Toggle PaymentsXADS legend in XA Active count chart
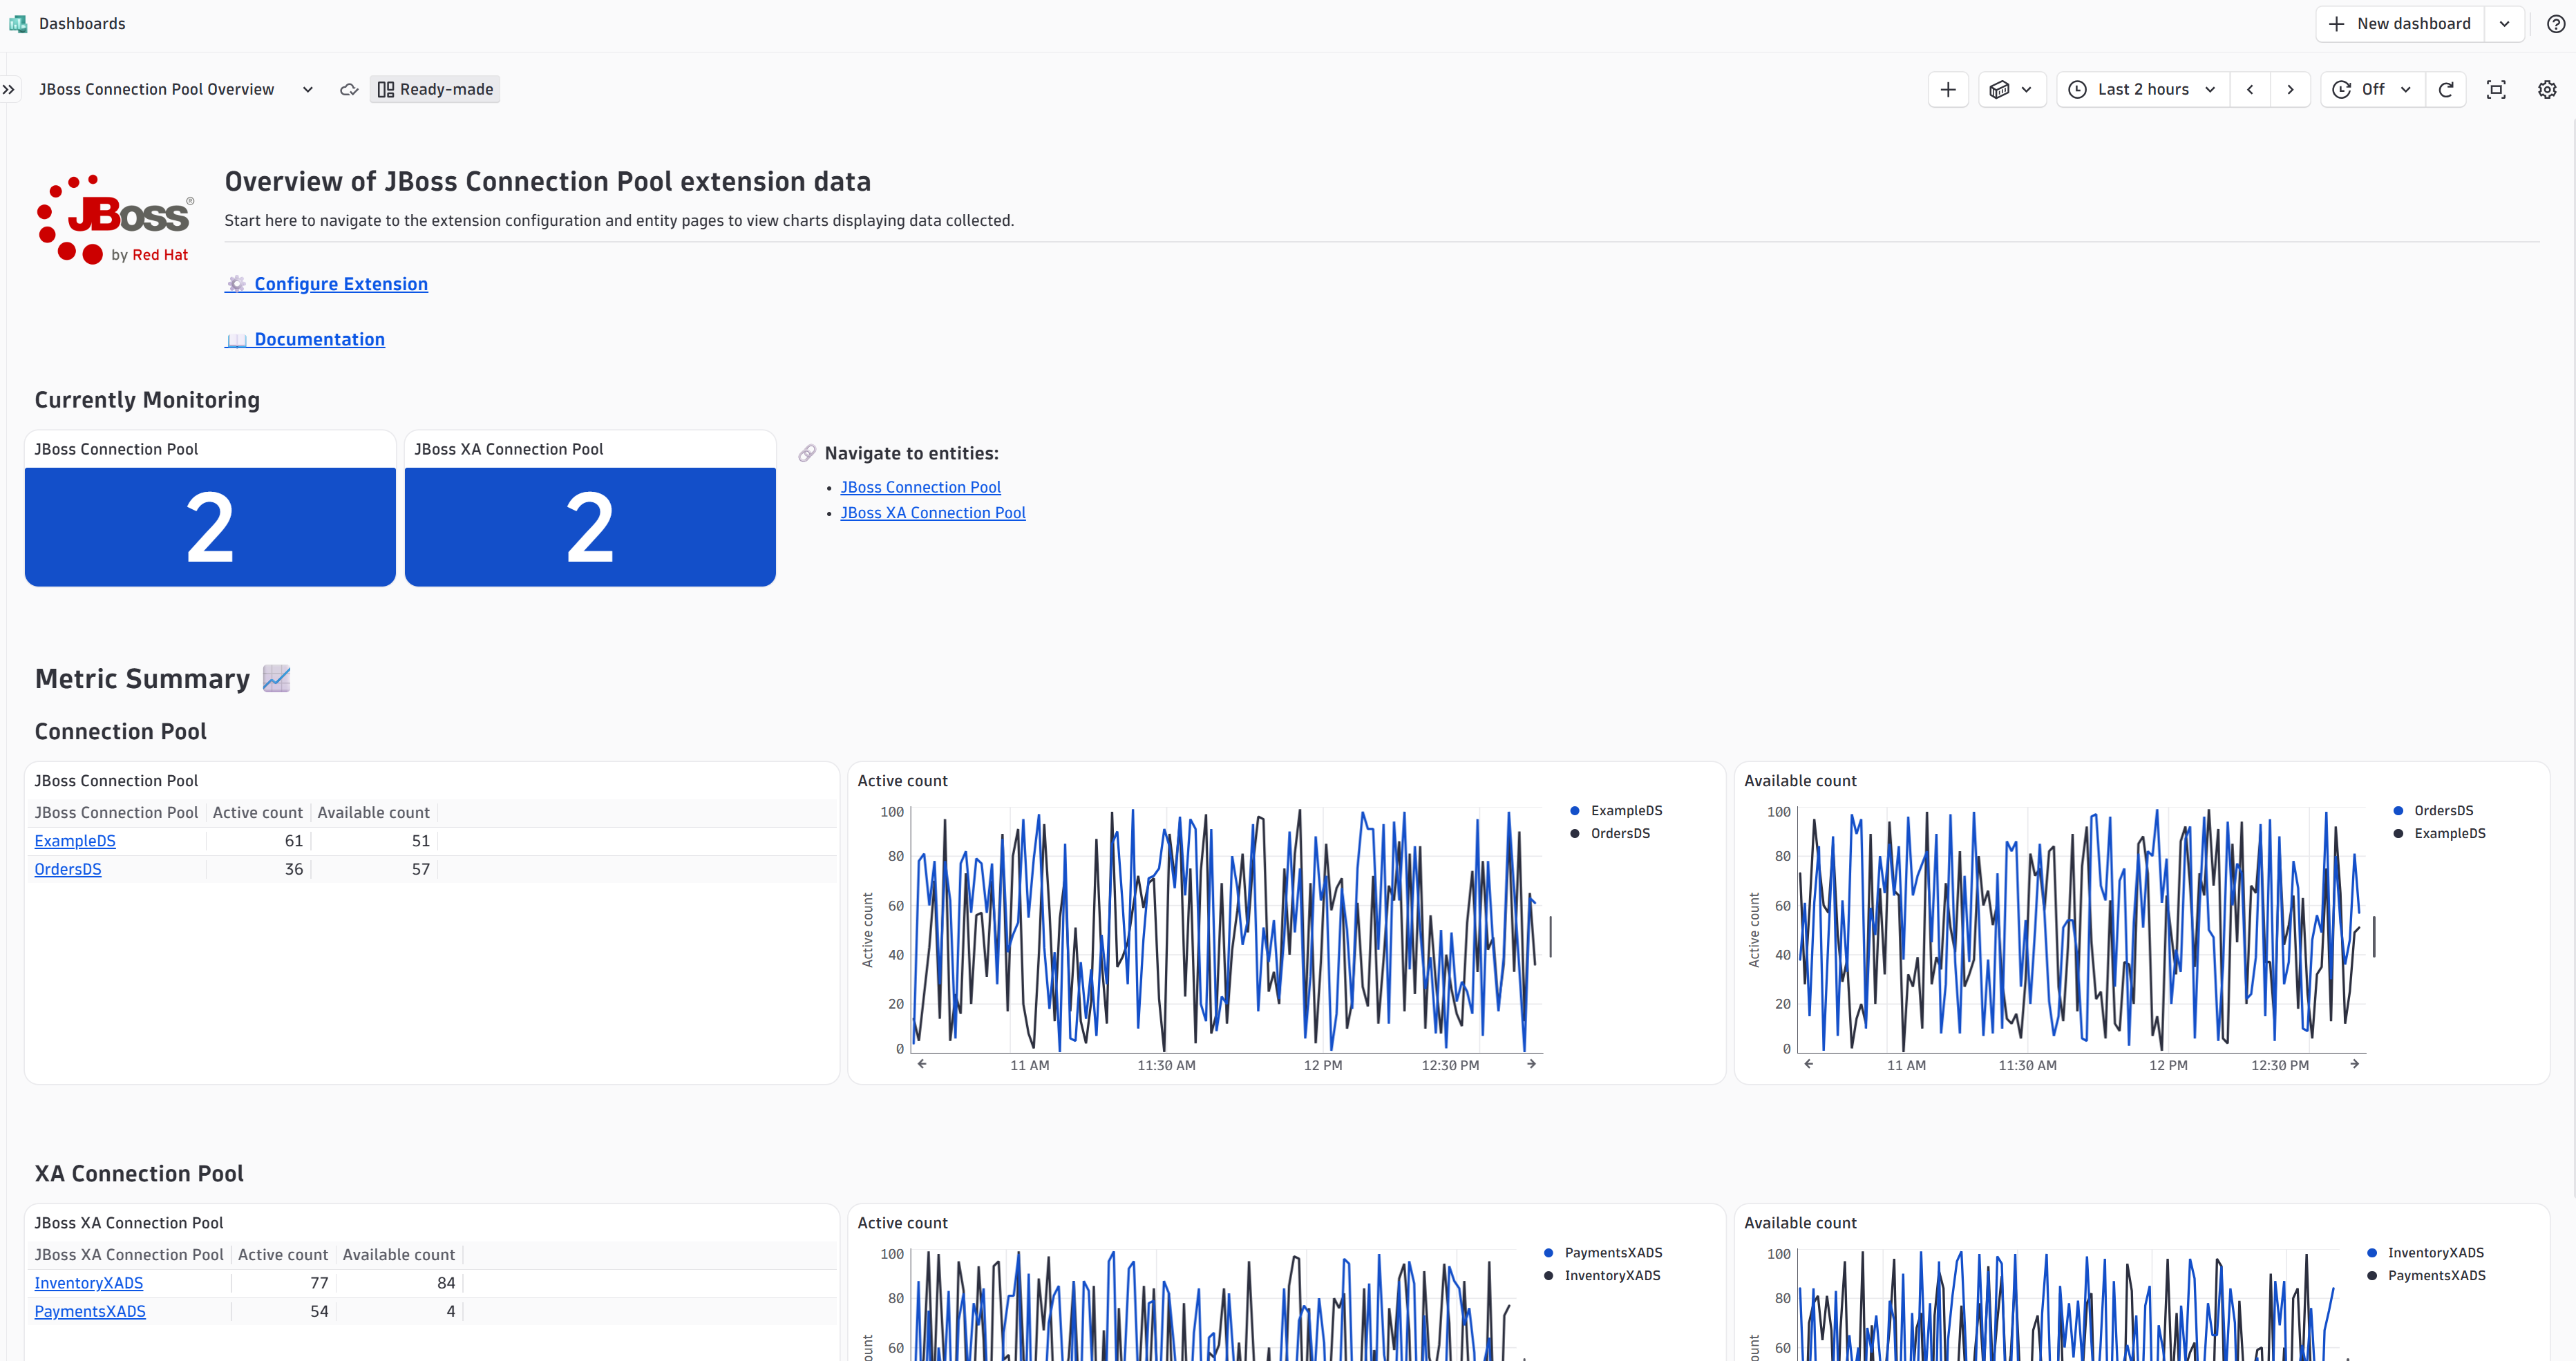Screen dimensions: 2576x1361 1603,1253
